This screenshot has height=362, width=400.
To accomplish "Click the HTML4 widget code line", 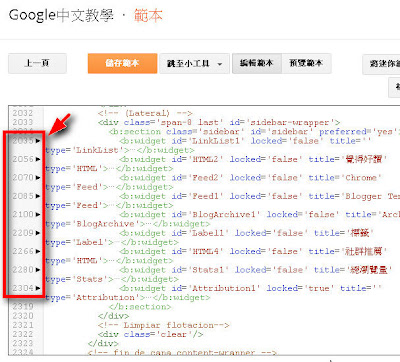I will 253,251.
